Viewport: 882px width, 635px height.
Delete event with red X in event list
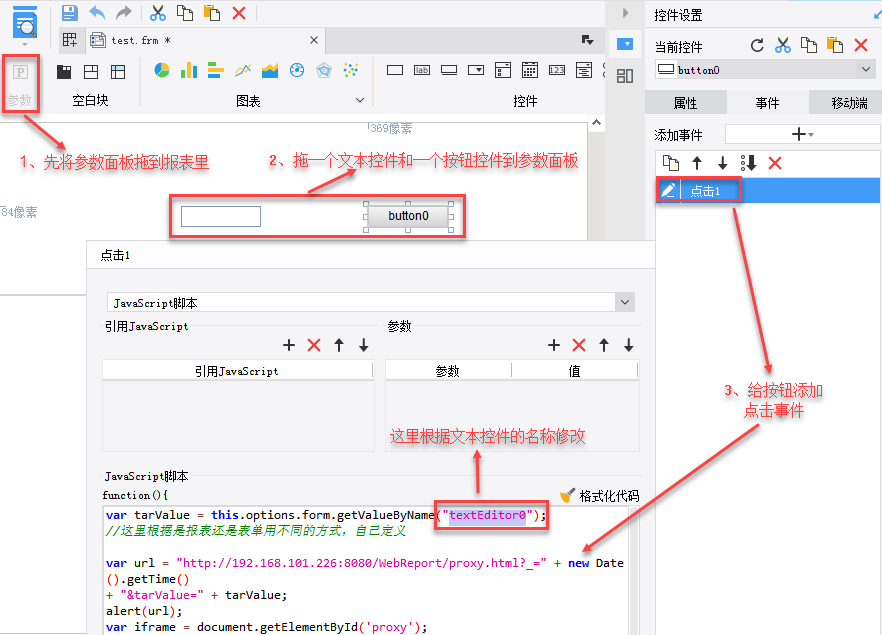click(x=775, y=163)
